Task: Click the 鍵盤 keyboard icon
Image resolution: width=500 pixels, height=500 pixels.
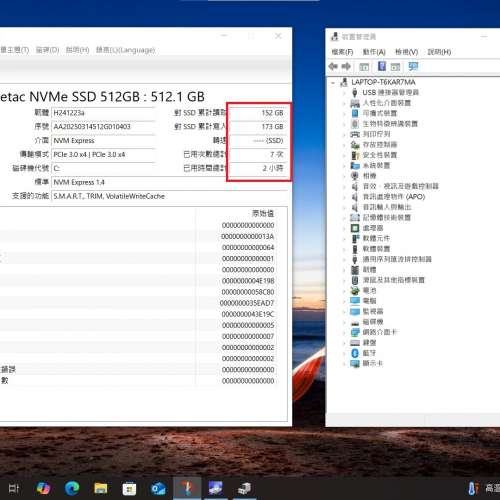Action: coord(355,343)
